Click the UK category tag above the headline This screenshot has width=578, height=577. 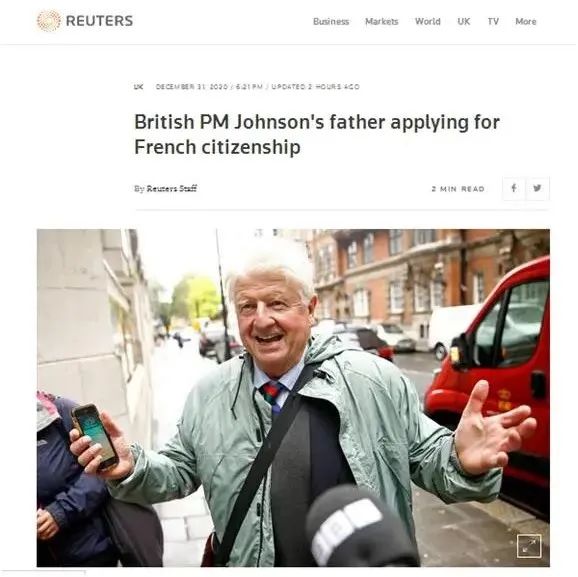(139, 87)
